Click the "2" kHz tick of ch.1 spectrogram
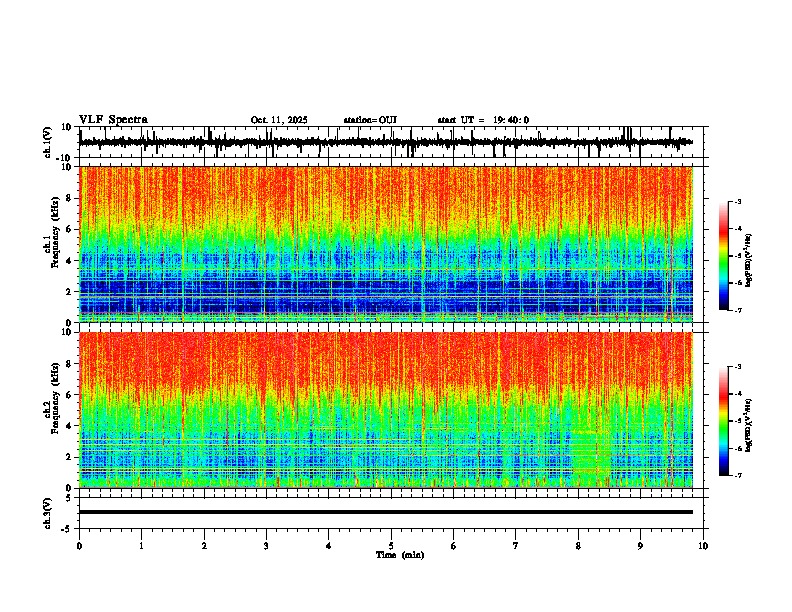 [x=70, y=291]
